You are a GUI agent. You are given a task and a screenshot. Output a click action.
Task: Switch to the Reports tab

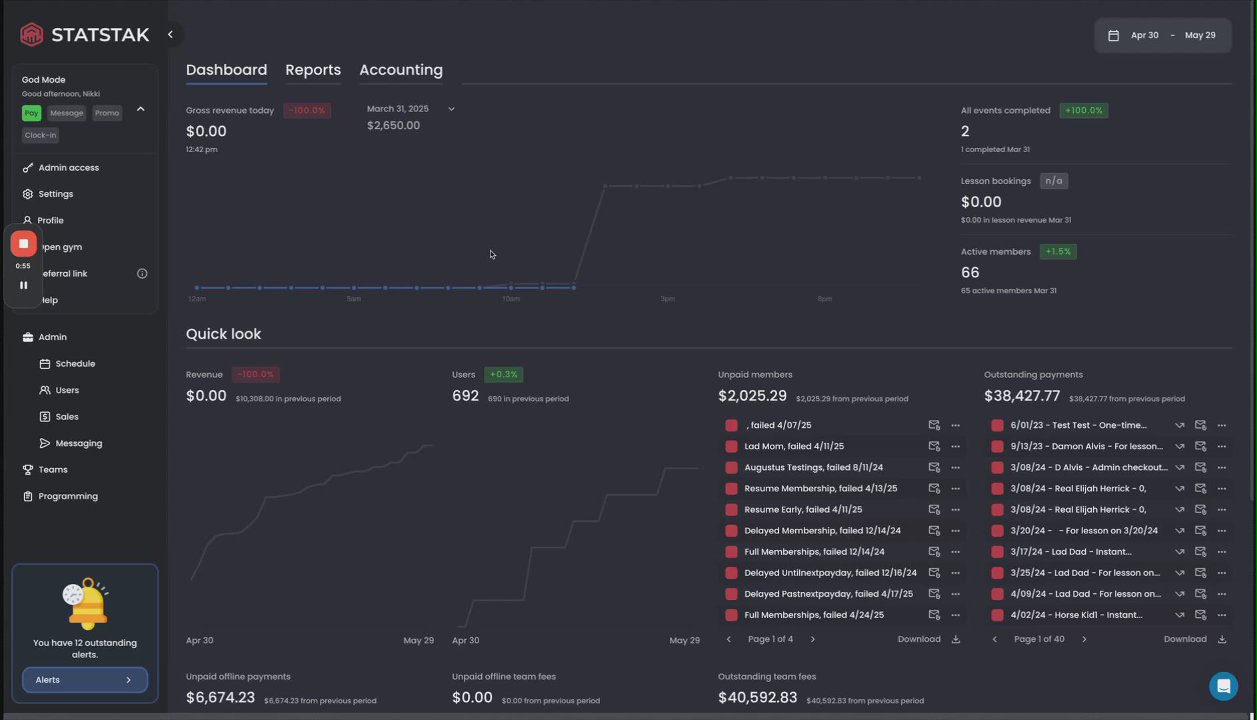313,70
